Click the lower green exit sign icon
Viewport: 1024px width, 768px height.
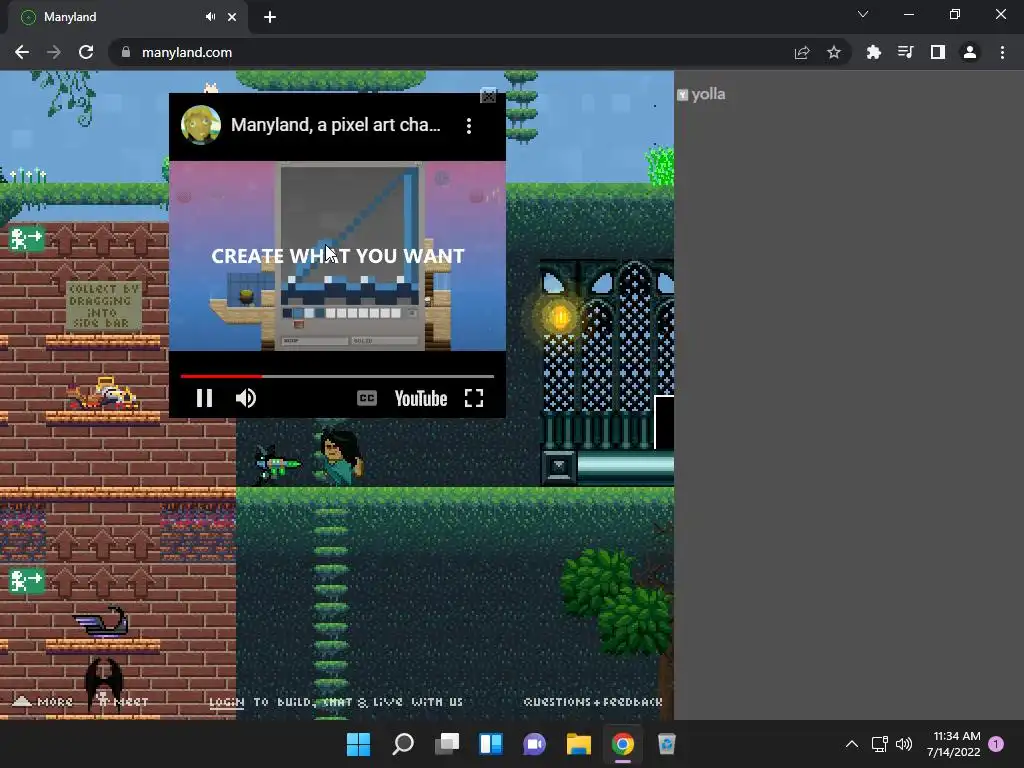tap(27, 581)
